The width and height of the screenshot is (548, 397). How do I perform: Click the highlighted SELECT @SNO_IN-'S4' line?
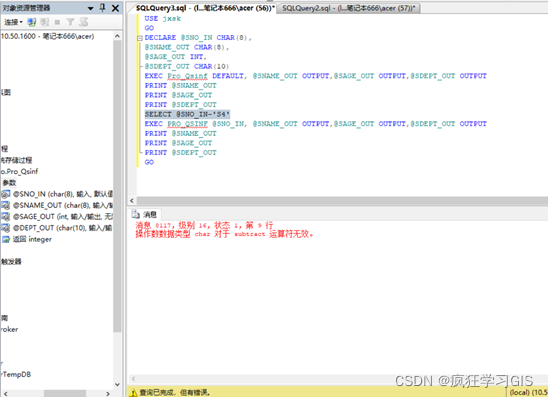point(187,114)
